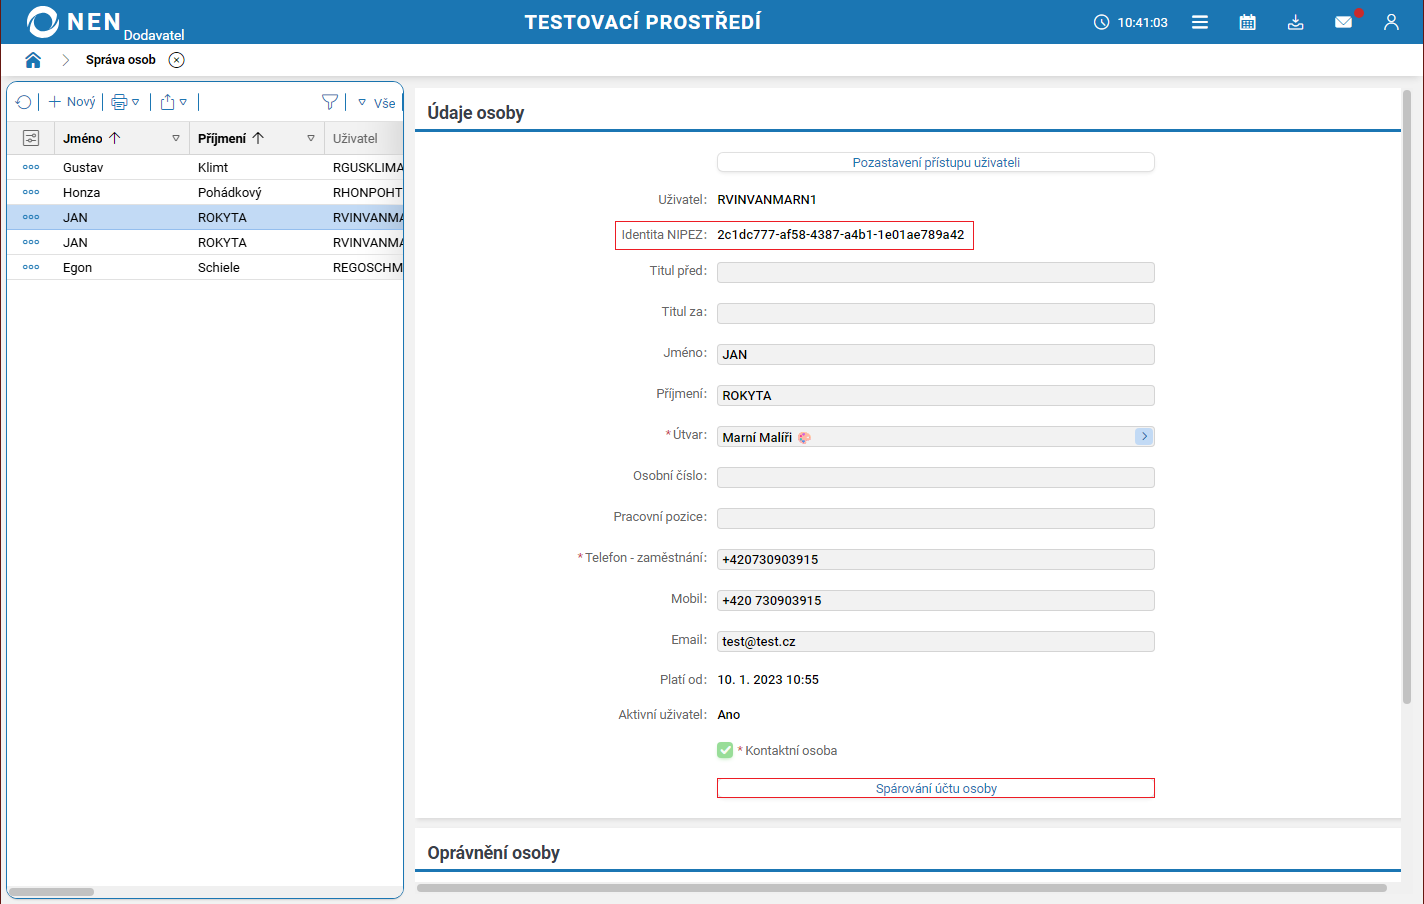This screenshot has width=1424, height=904.
Task: Open the hamburger menu in header
Action: 1200,22
